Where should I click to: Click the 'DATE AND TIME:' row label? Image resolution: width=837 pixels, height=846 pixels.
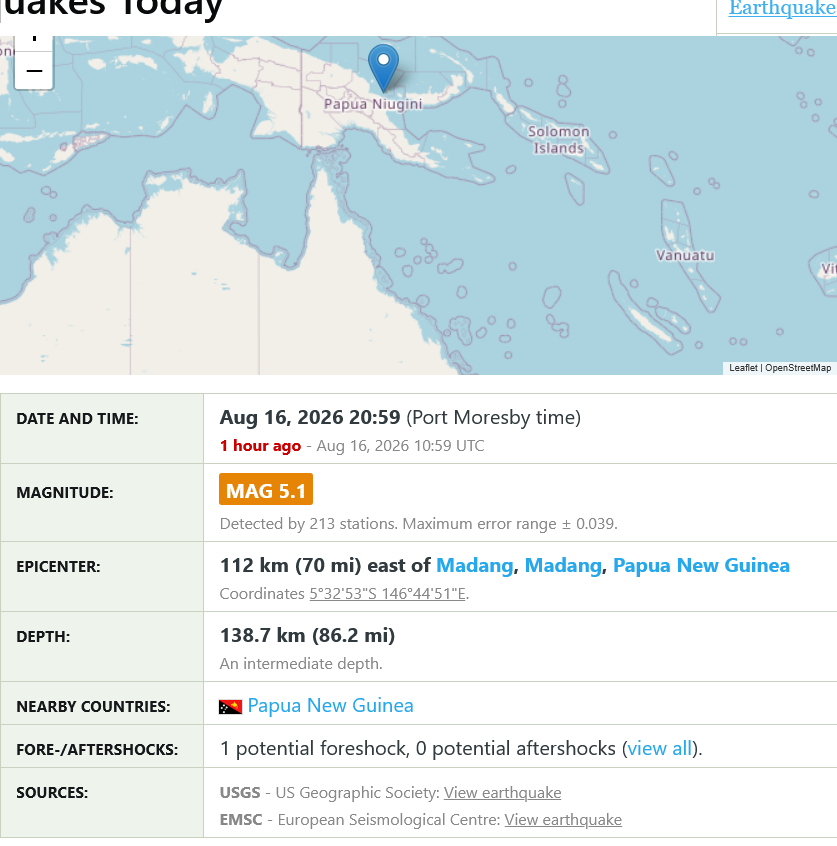(77, 419)
